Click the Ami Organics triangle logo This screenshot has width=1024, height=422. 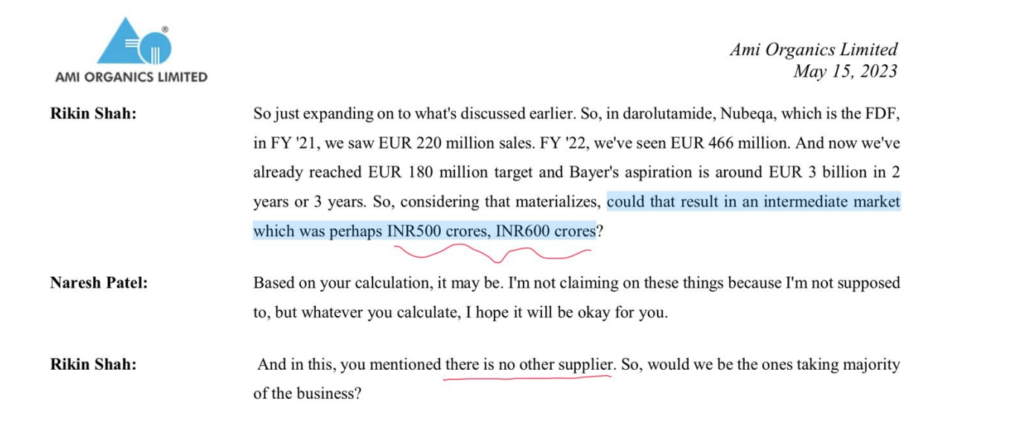coord(134,42)
